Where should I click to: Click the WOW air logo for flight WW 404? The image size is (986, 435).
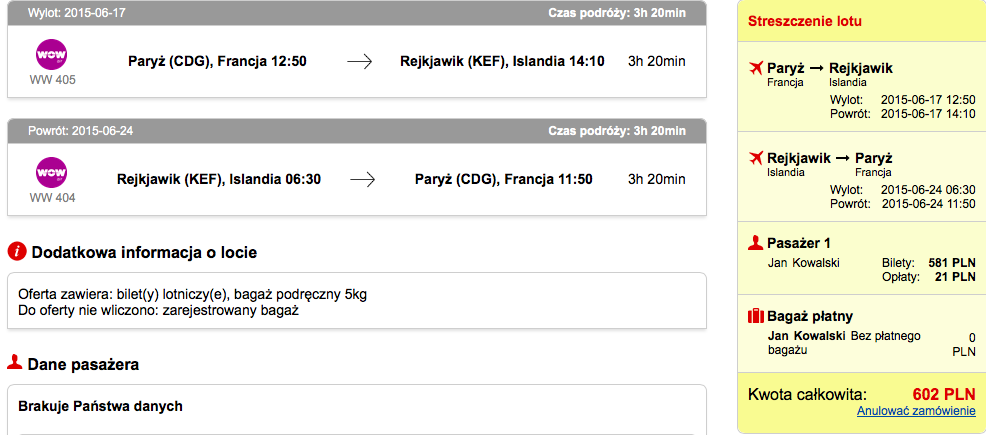coord(52,172)
